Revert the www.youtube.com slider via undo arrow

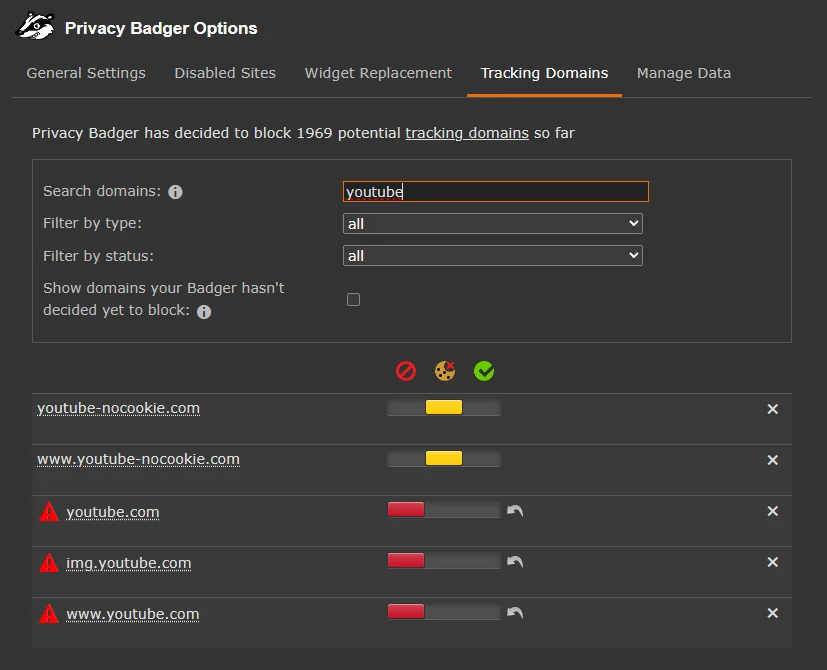coord(515,612)
